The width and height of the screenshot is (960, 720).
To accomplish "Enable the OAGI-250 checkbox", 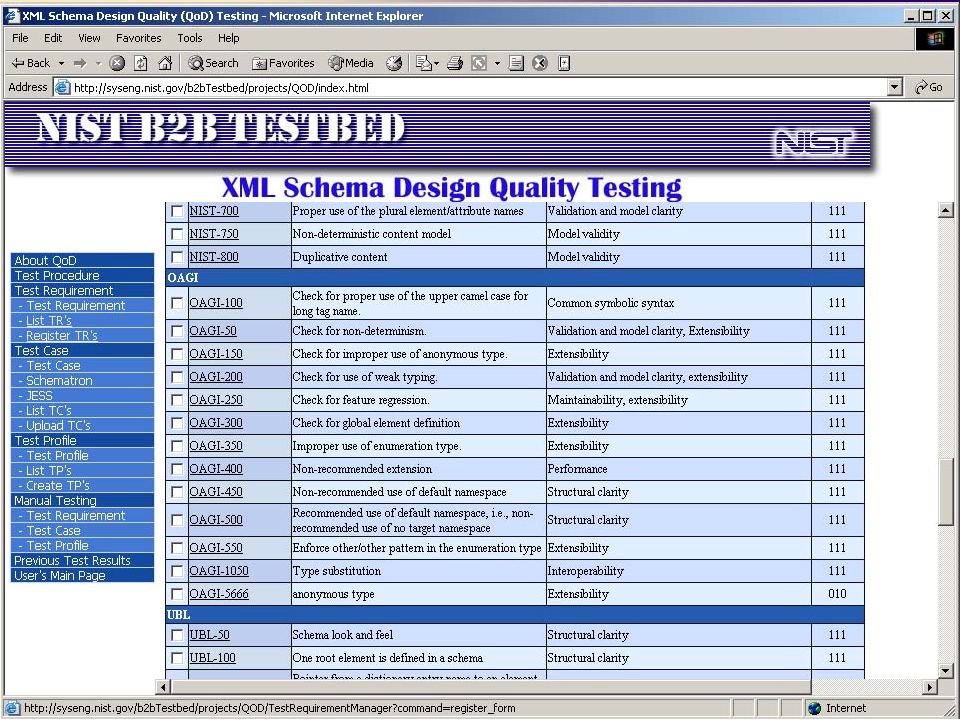I will click(x=177, y=400).
